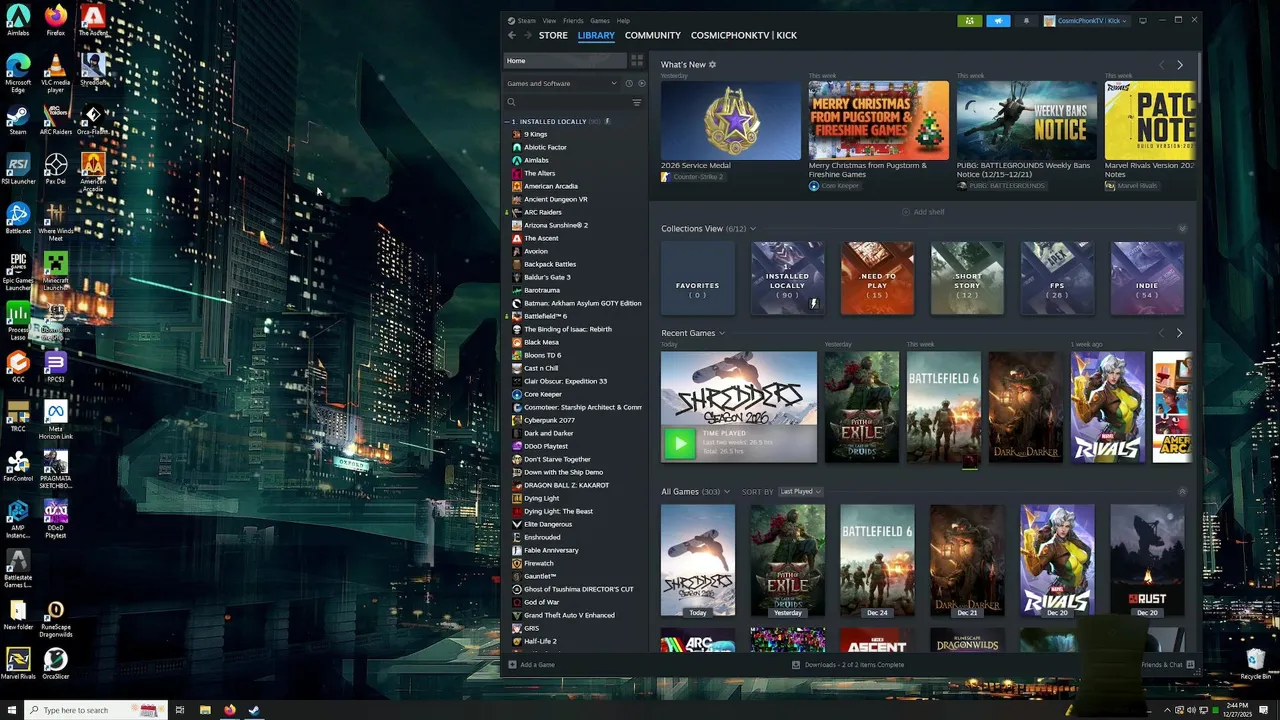Open the COSMICPHONKTV | KICK profile tab

point(744,36)
